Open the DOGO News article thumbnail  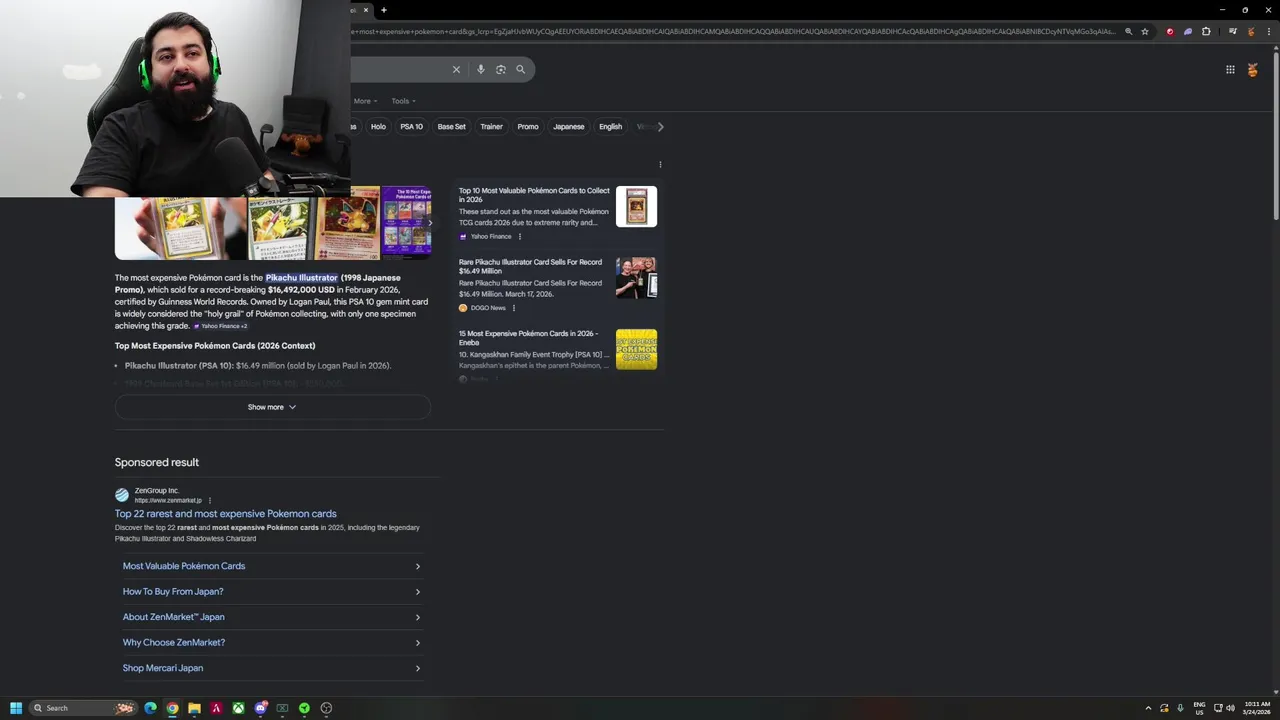(636, 278)
